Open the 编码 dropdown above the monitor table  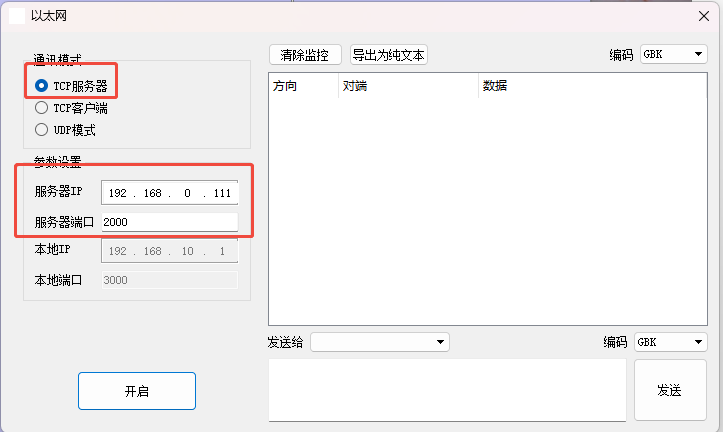point(673,55)
